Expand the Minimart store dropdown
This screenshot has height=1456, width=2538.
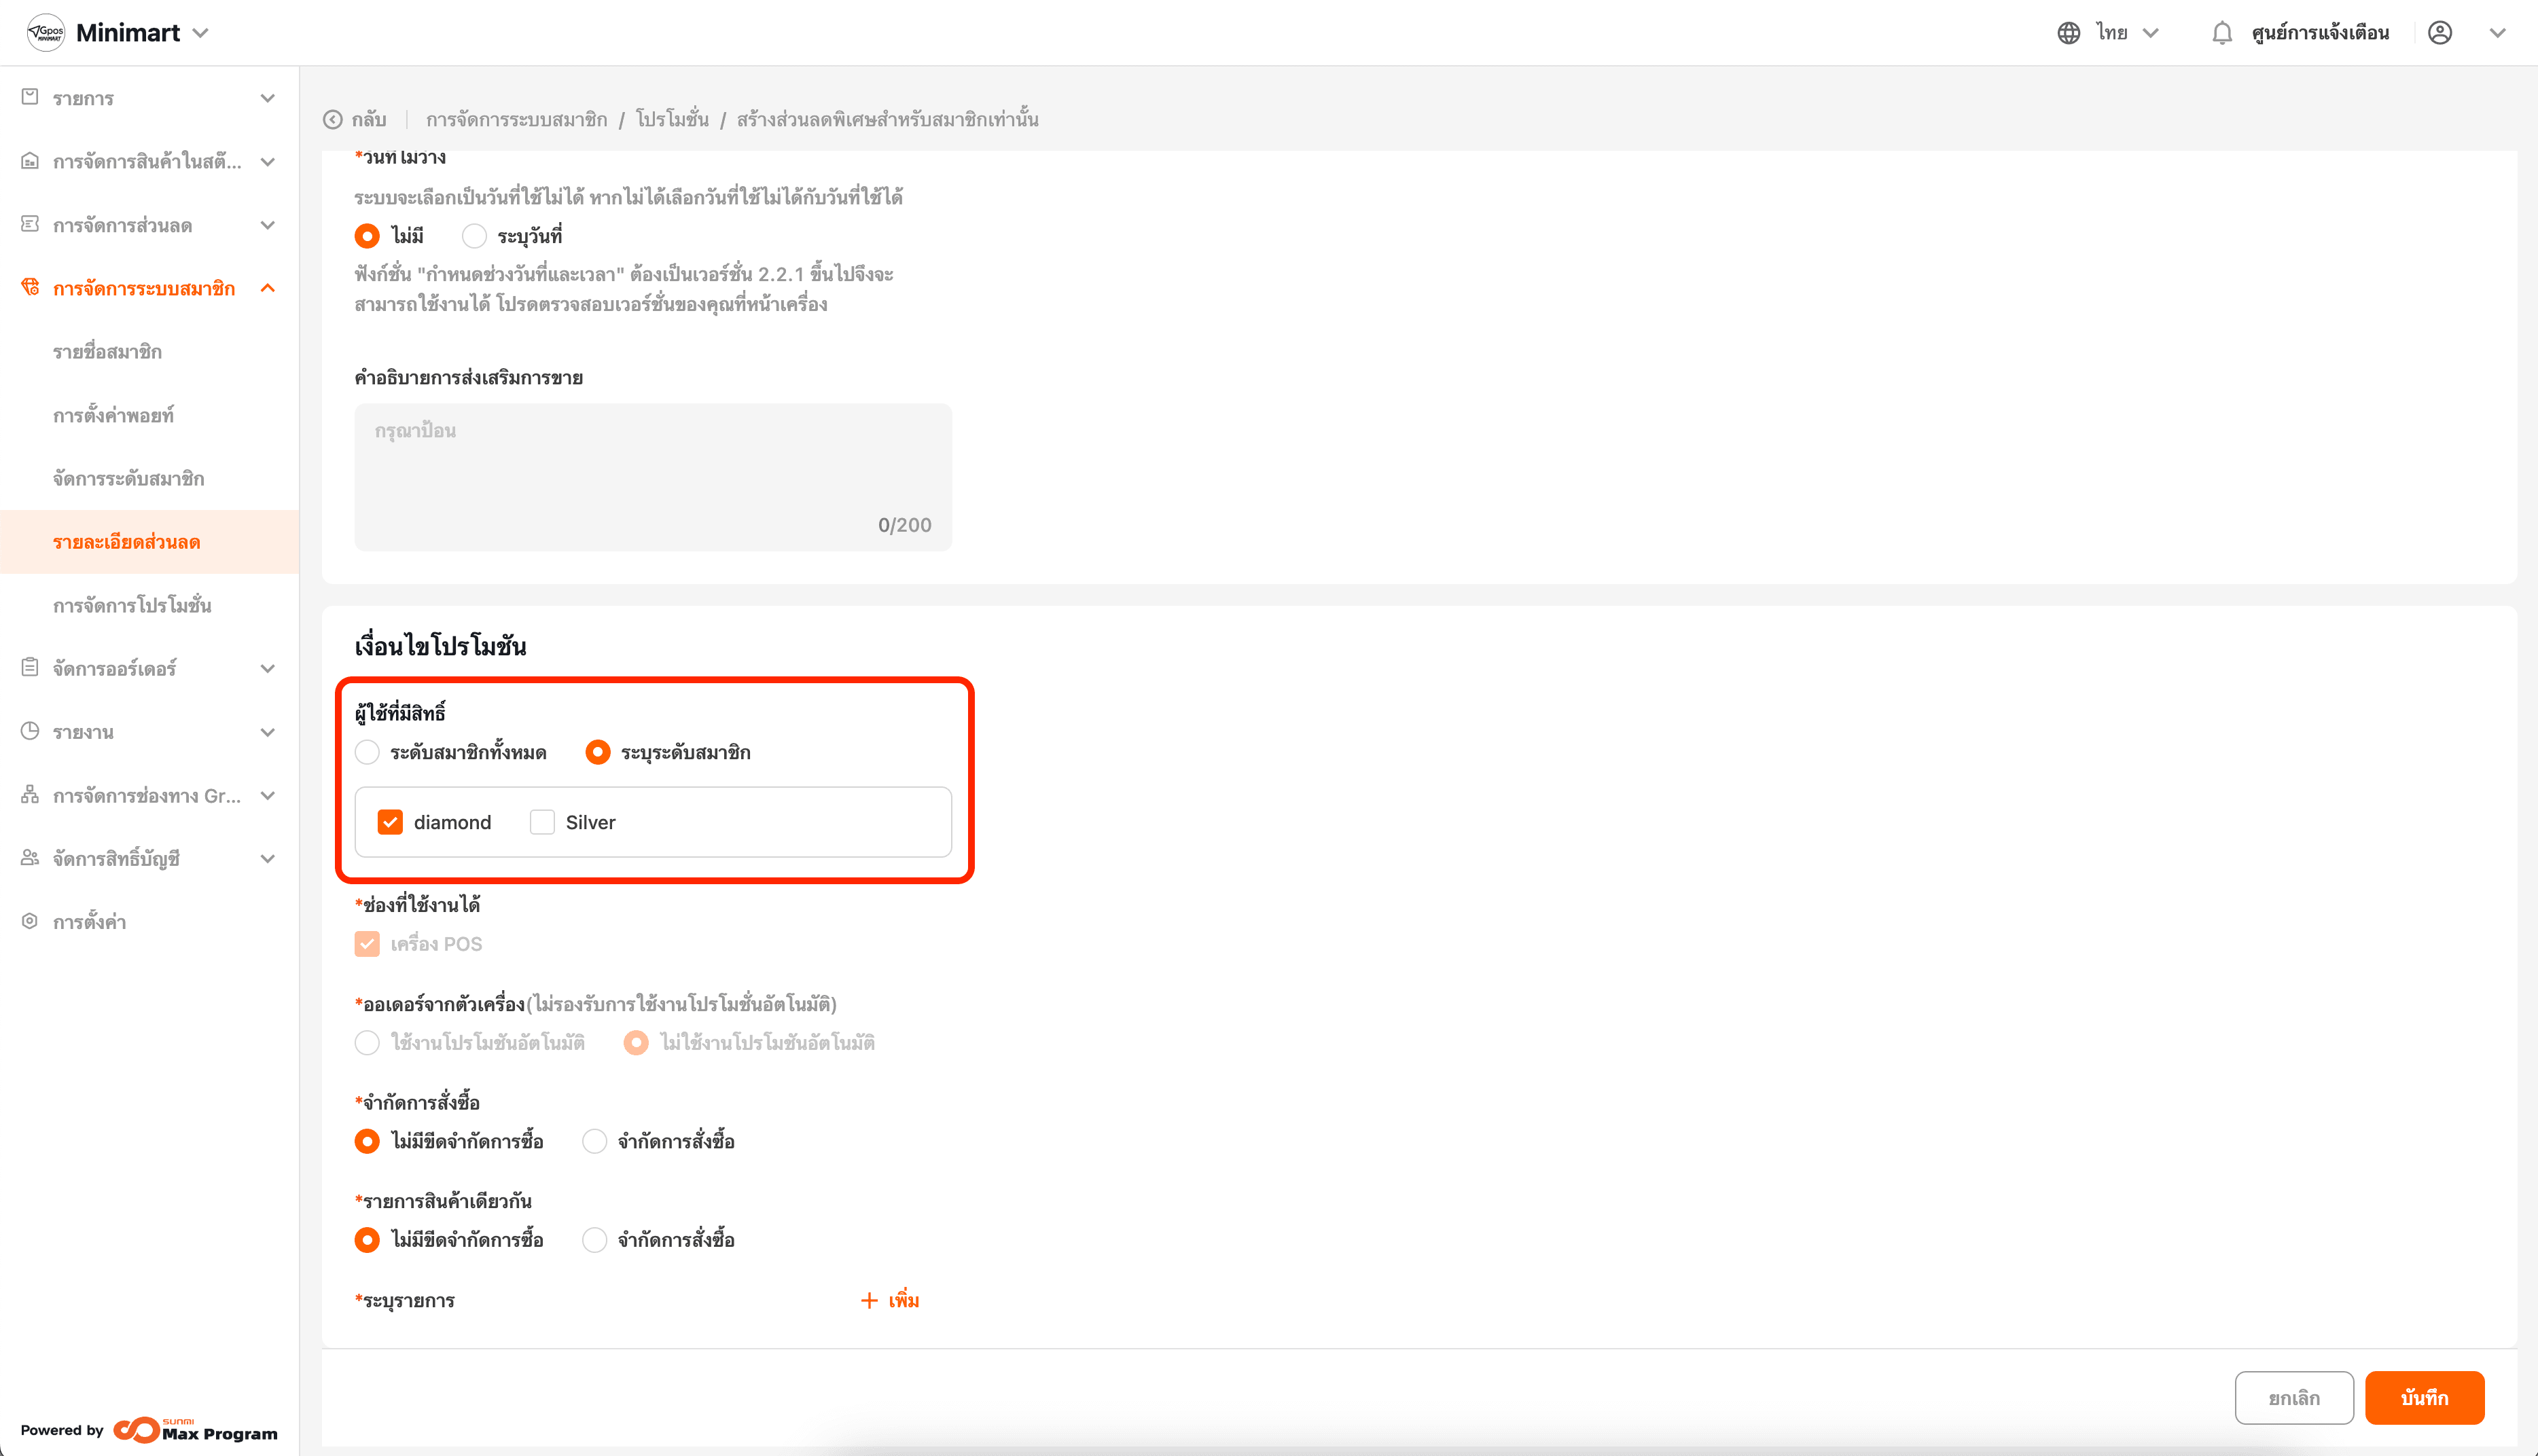pos(201,33)
